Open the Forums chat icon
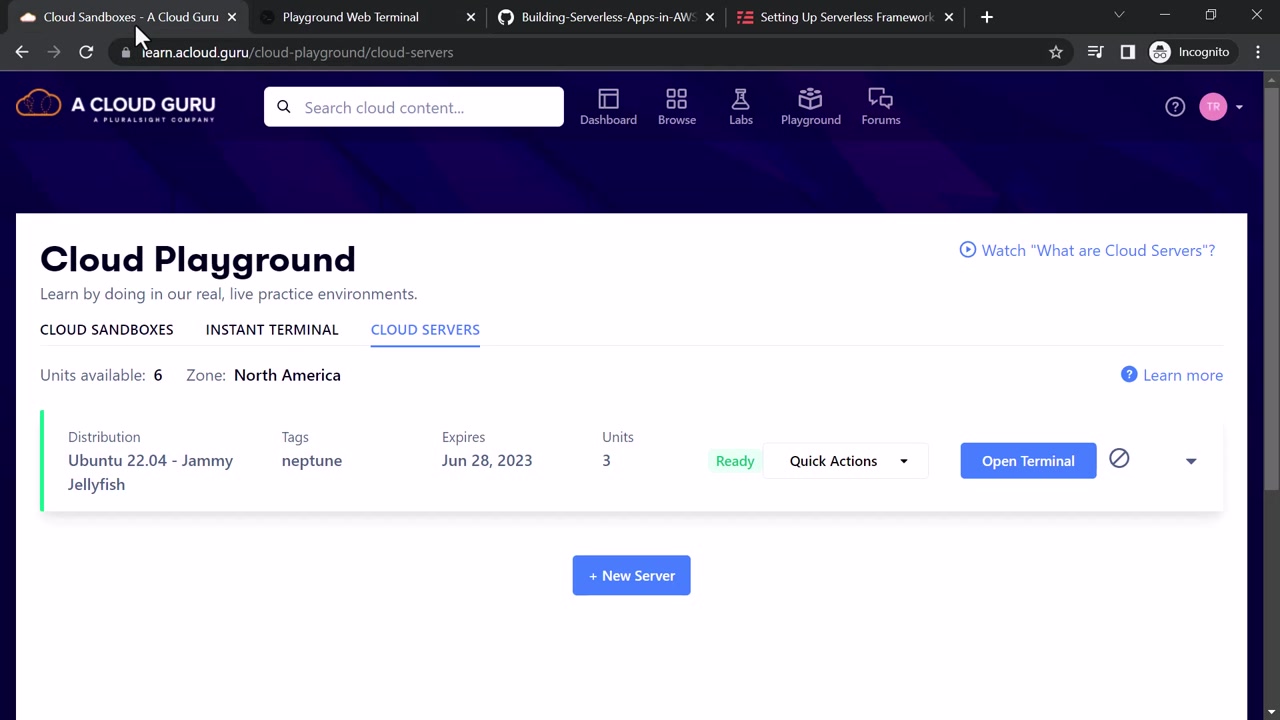The width and height of the screenshot is (1280, 720). coord(881,107)
